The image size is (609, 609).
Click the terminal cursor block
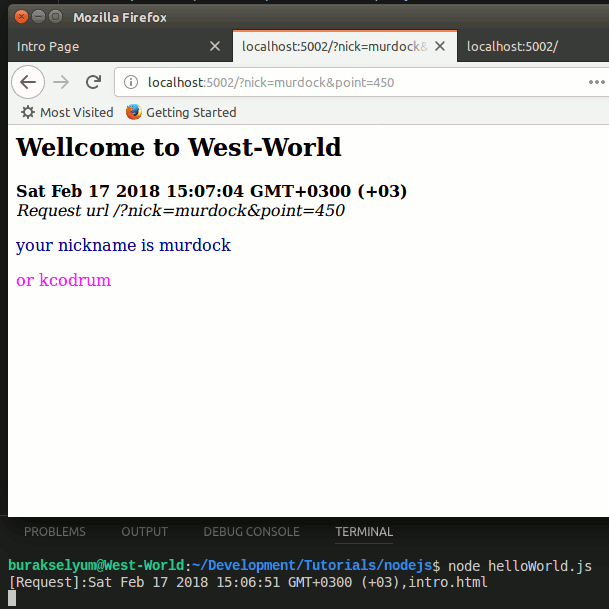(x=12, y=598)
